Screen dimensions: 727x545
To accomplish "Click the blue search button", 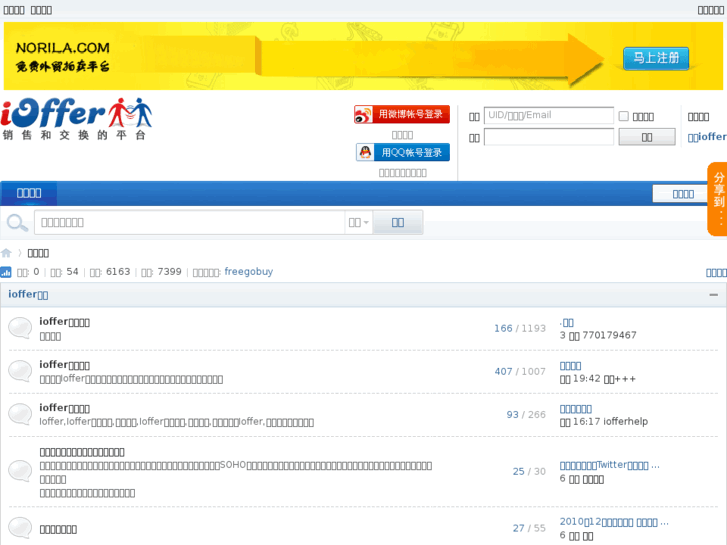I will pos(398,223).
